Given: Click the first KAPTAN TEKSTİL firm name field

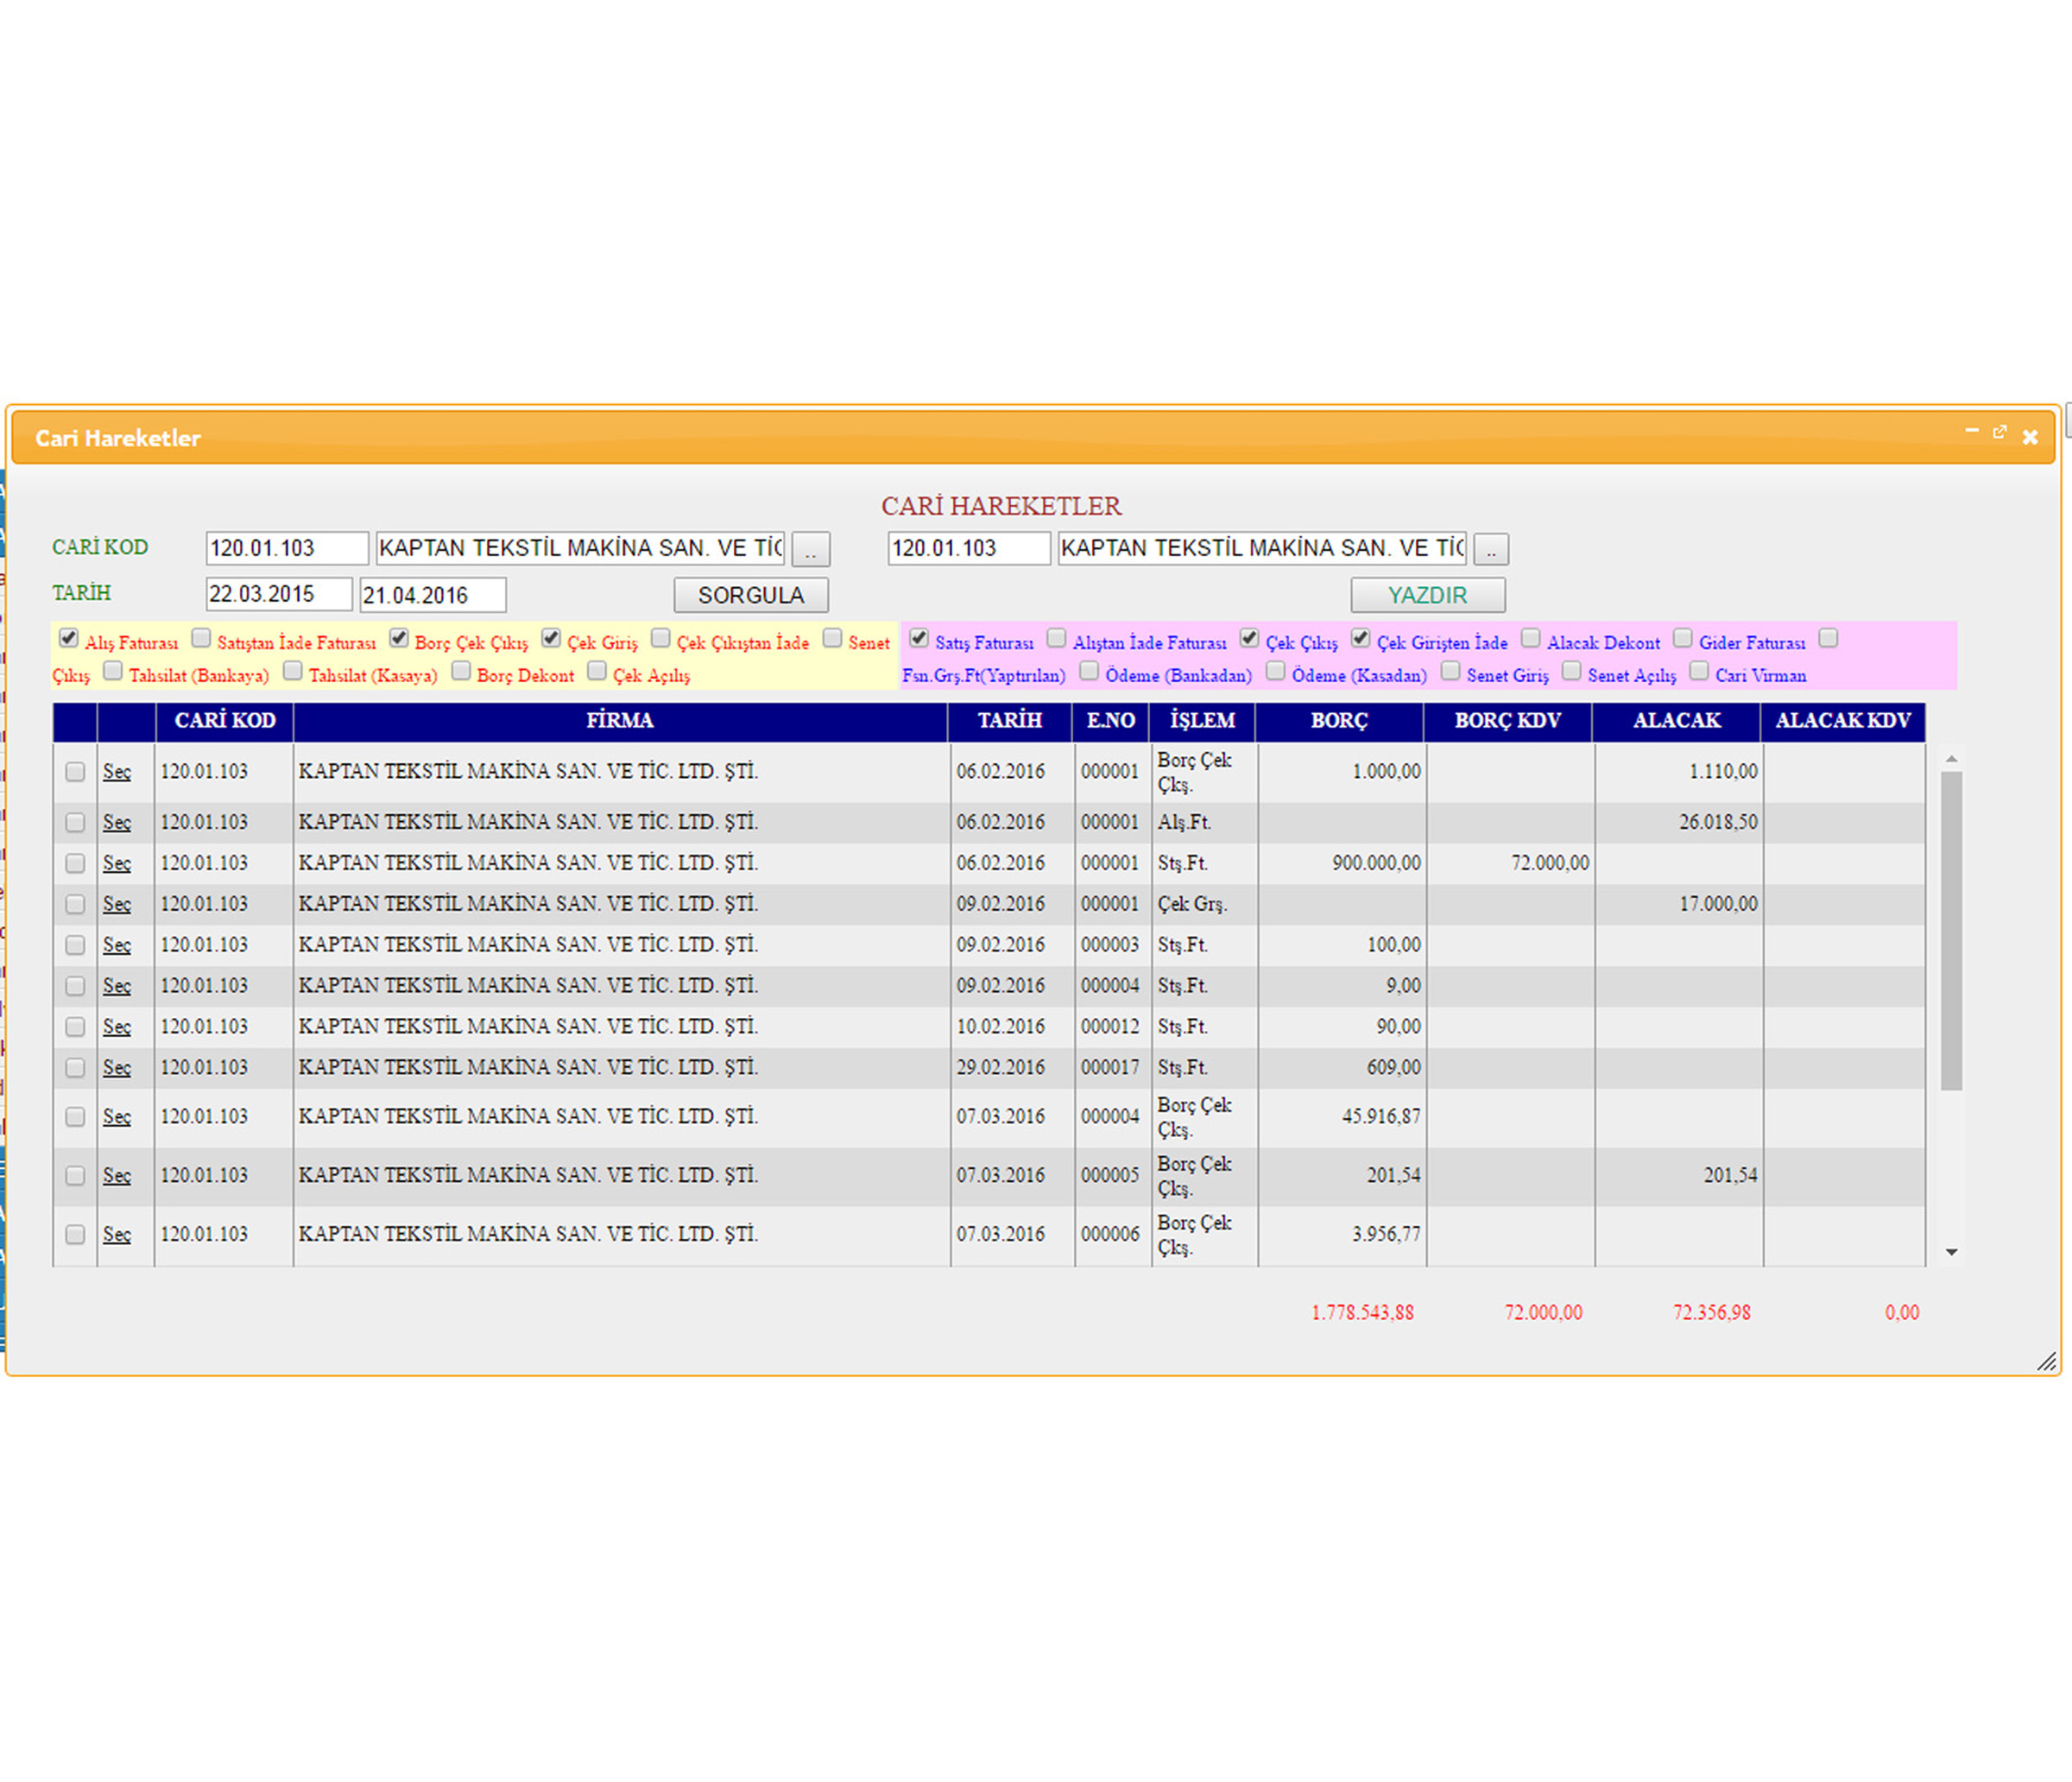Looking at the screenshot, I should coord(580,548).
